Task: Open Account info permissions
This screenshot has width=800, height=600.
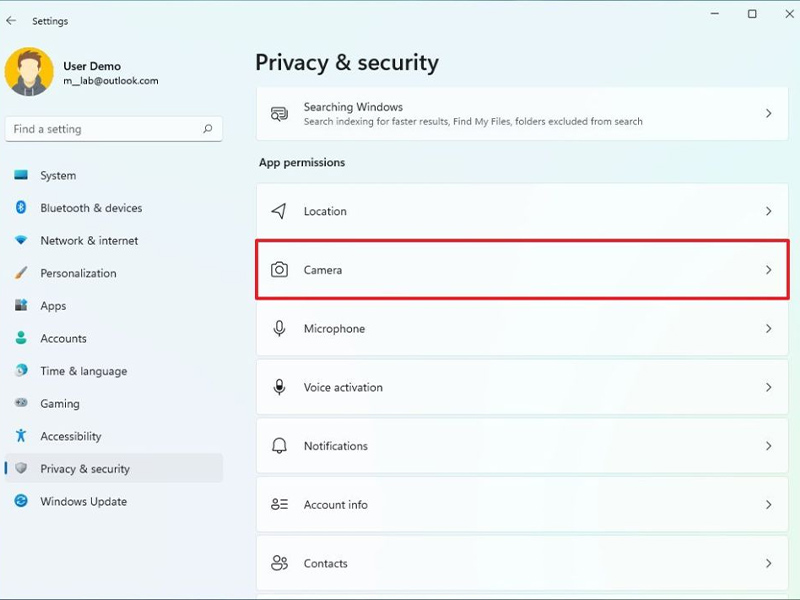Action: [x=522, y=505]
